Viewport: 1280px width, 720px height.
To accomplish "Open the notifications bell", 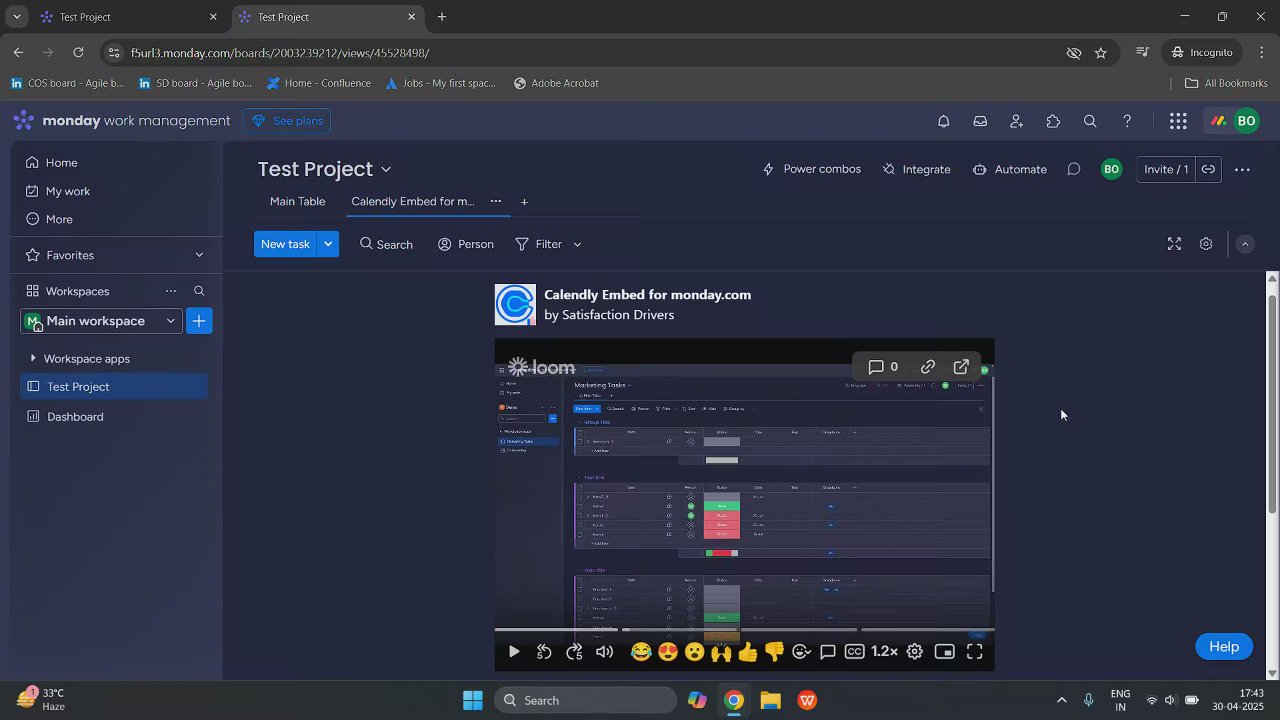I will pyautogui.click(x=943, y=121).
